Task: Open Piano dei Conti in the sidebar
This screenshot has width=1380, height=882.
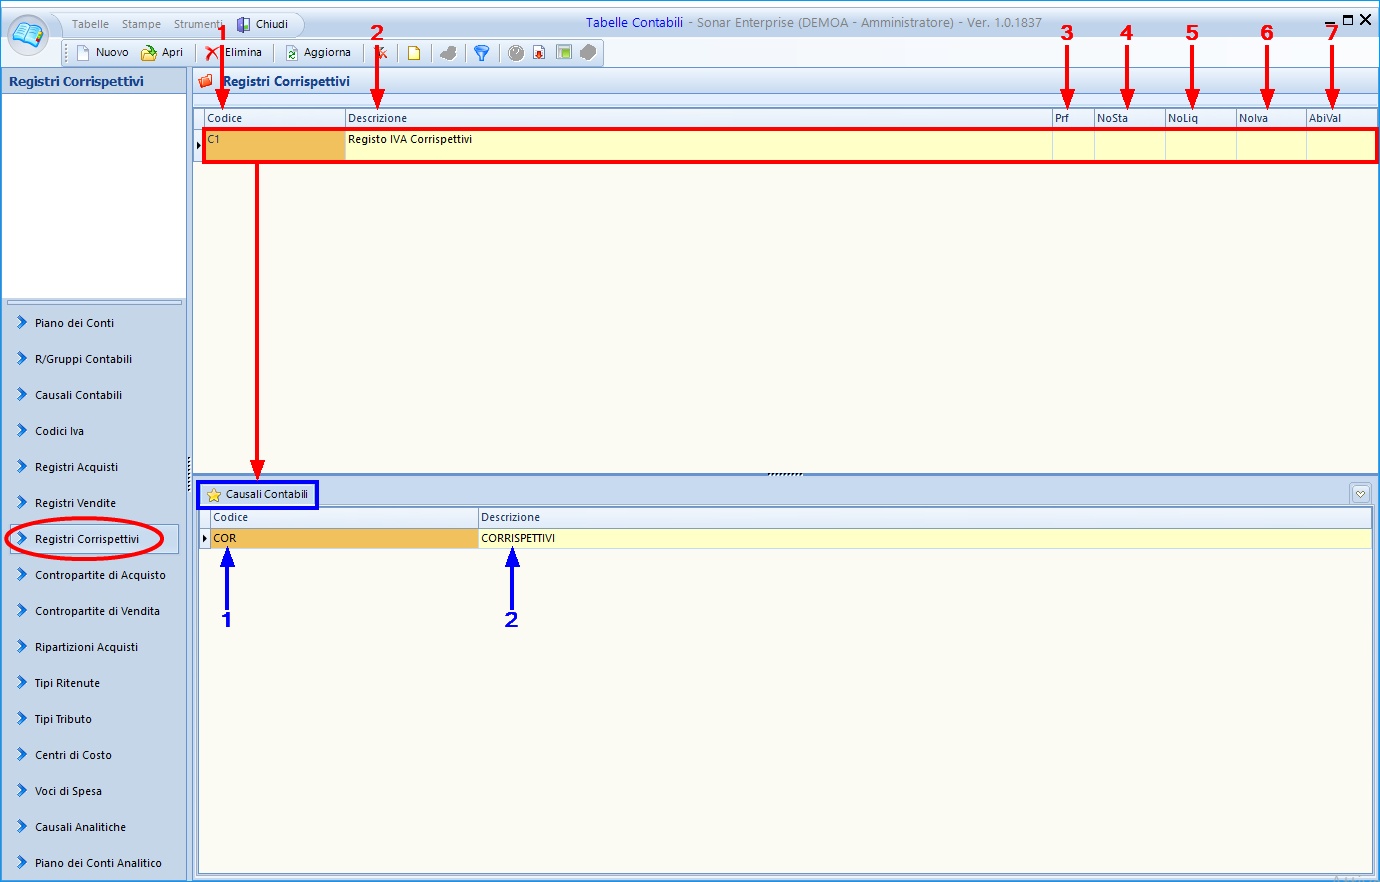Action: 74,323
